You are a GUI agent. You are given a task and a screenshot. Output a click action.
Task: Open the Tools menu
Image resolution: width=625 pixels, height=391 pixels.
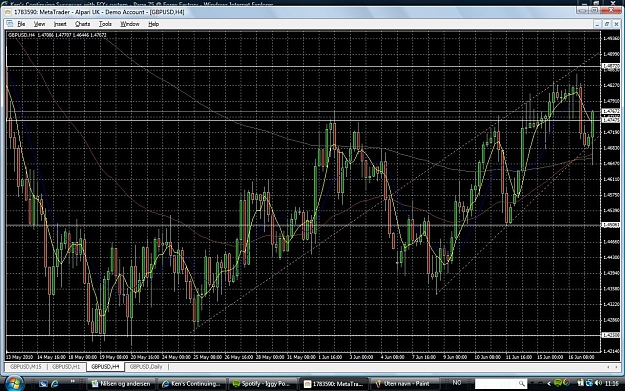click(x=105, y=24)
